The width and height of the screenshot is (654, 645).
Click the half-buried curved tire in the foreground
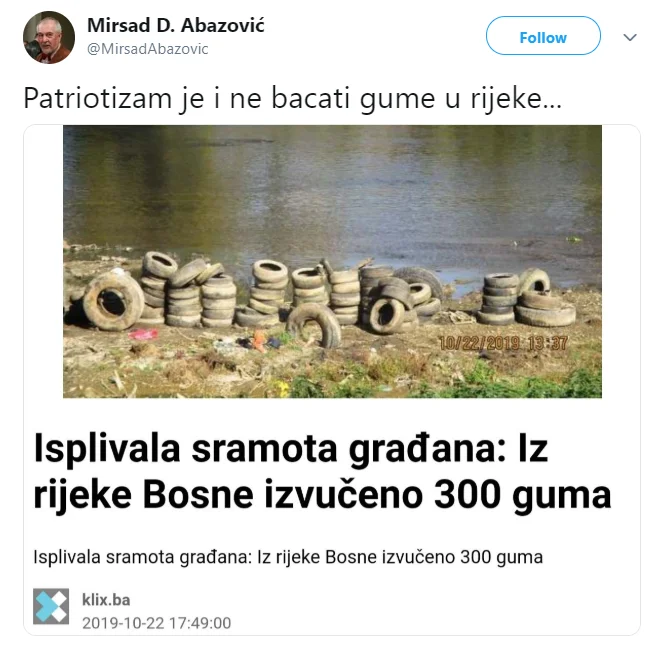click(314, 325)
